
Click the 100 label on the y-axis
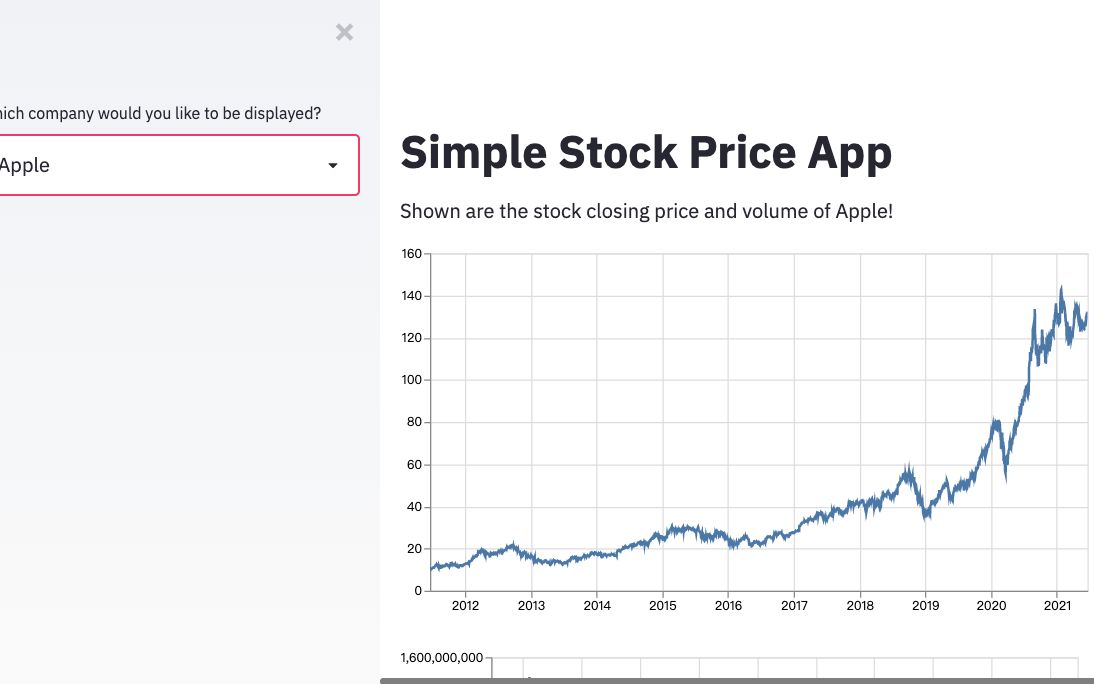tap(411, 380)
